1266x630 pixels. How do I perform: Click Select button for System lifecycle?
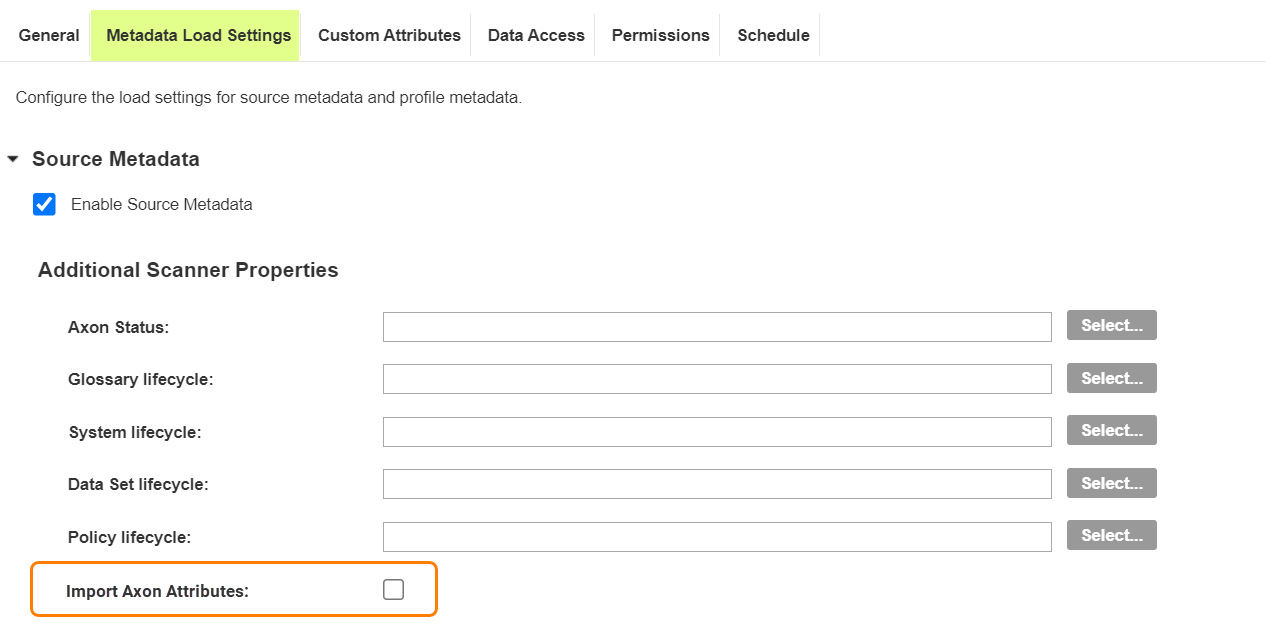[x=1112, y=430]
